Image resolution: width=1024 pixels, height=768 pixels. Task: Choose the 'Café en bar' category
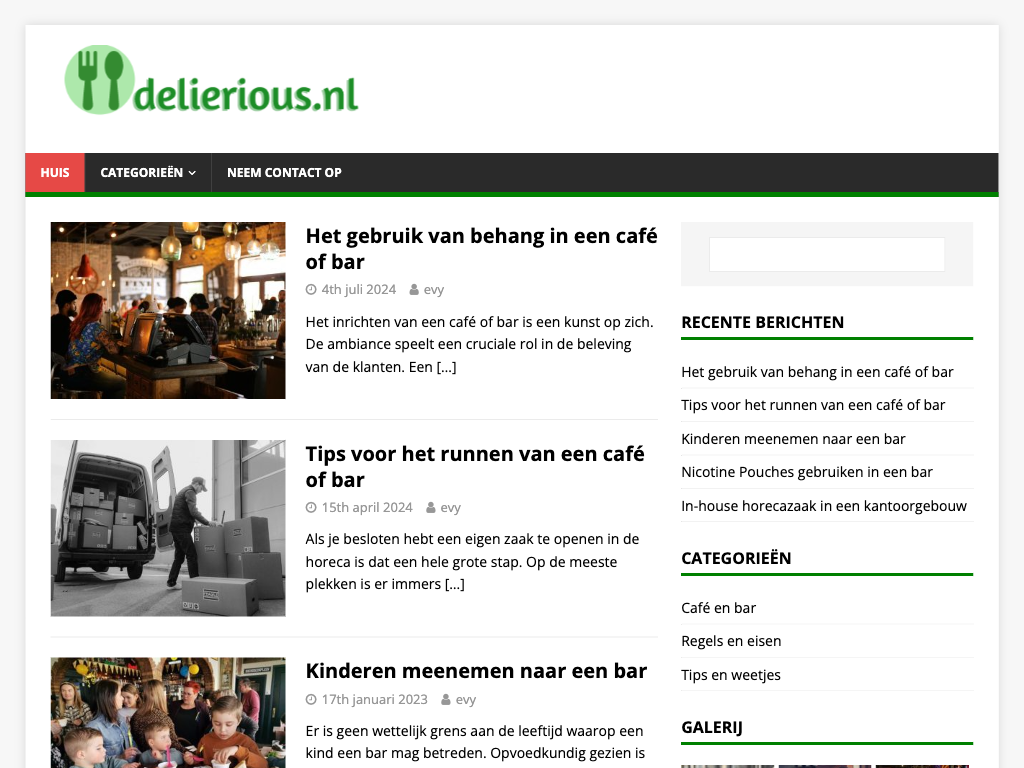tap(718, 608)
